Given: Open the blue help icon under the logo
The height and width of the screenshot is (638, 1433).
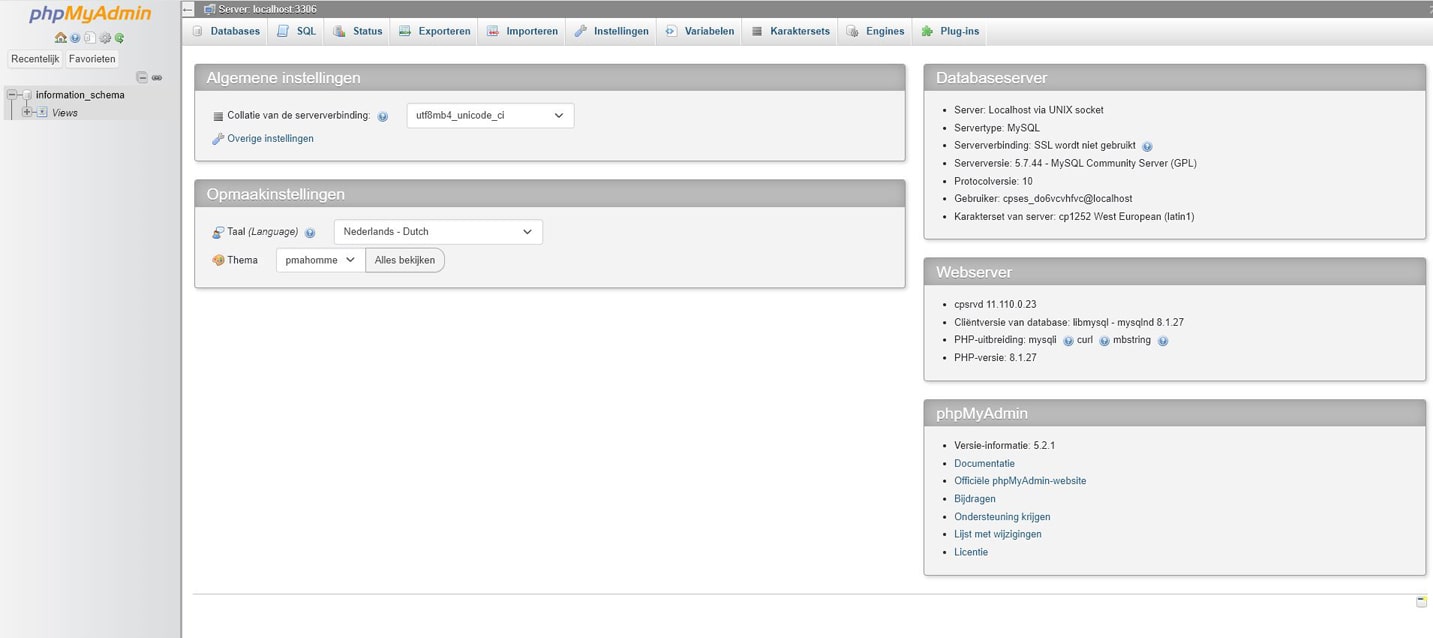Looking at the screenshot, I should (x=75, y=38).
